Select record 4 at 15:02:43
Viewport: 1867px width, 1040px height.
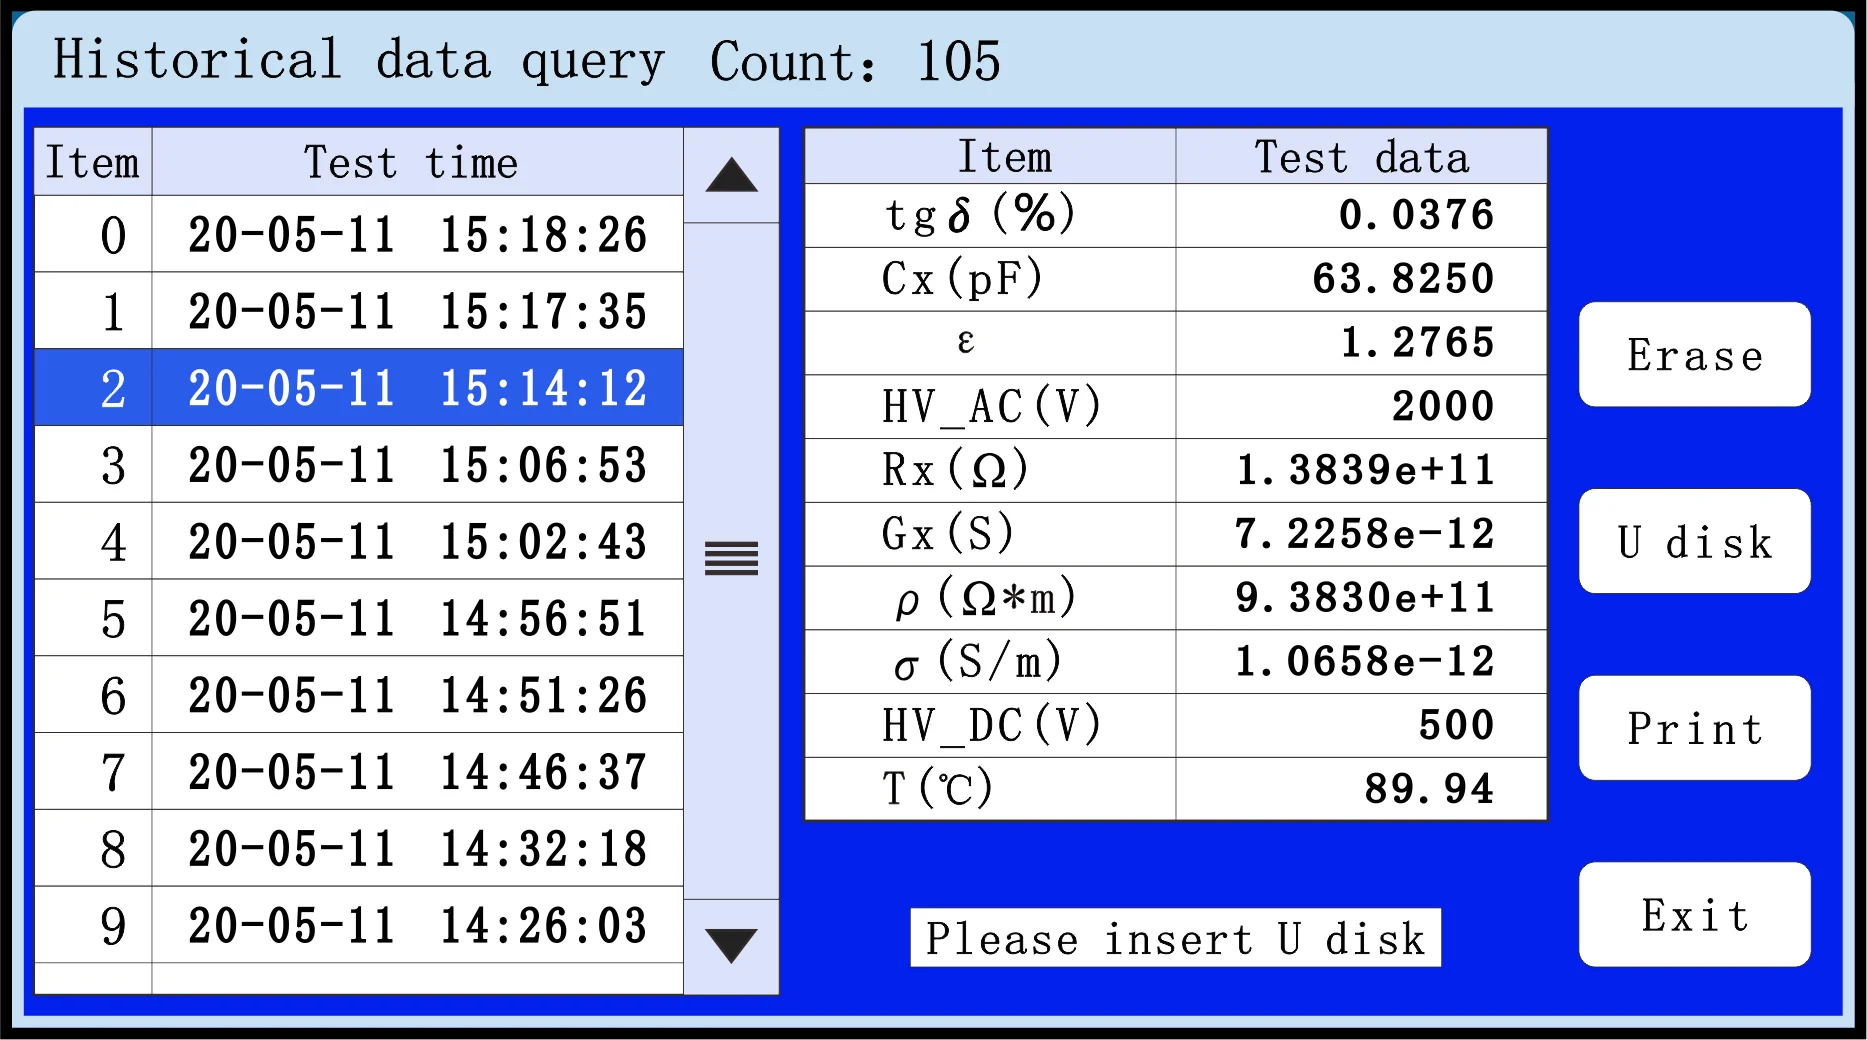[x=359, y=541]
